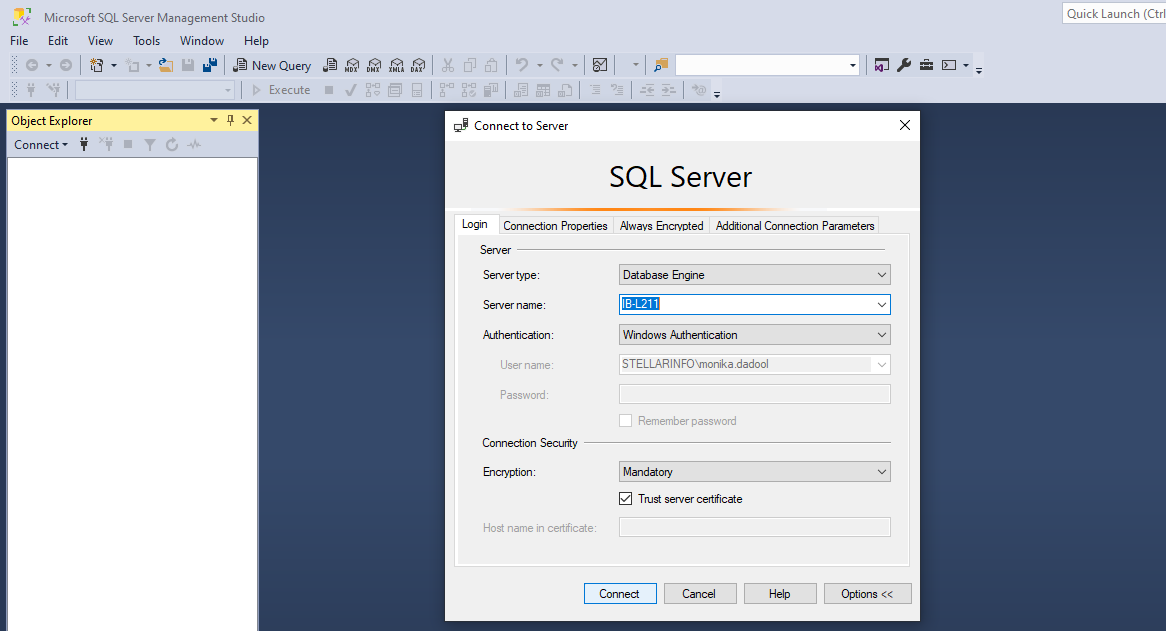Open the find search combo box dropdown
Image resolution: width=1166 pixels, height=631 pixels.
pos(852,65)
